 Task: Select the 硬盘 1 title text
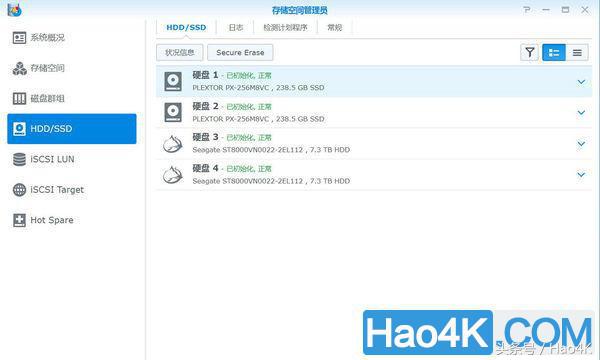point(205,75)
